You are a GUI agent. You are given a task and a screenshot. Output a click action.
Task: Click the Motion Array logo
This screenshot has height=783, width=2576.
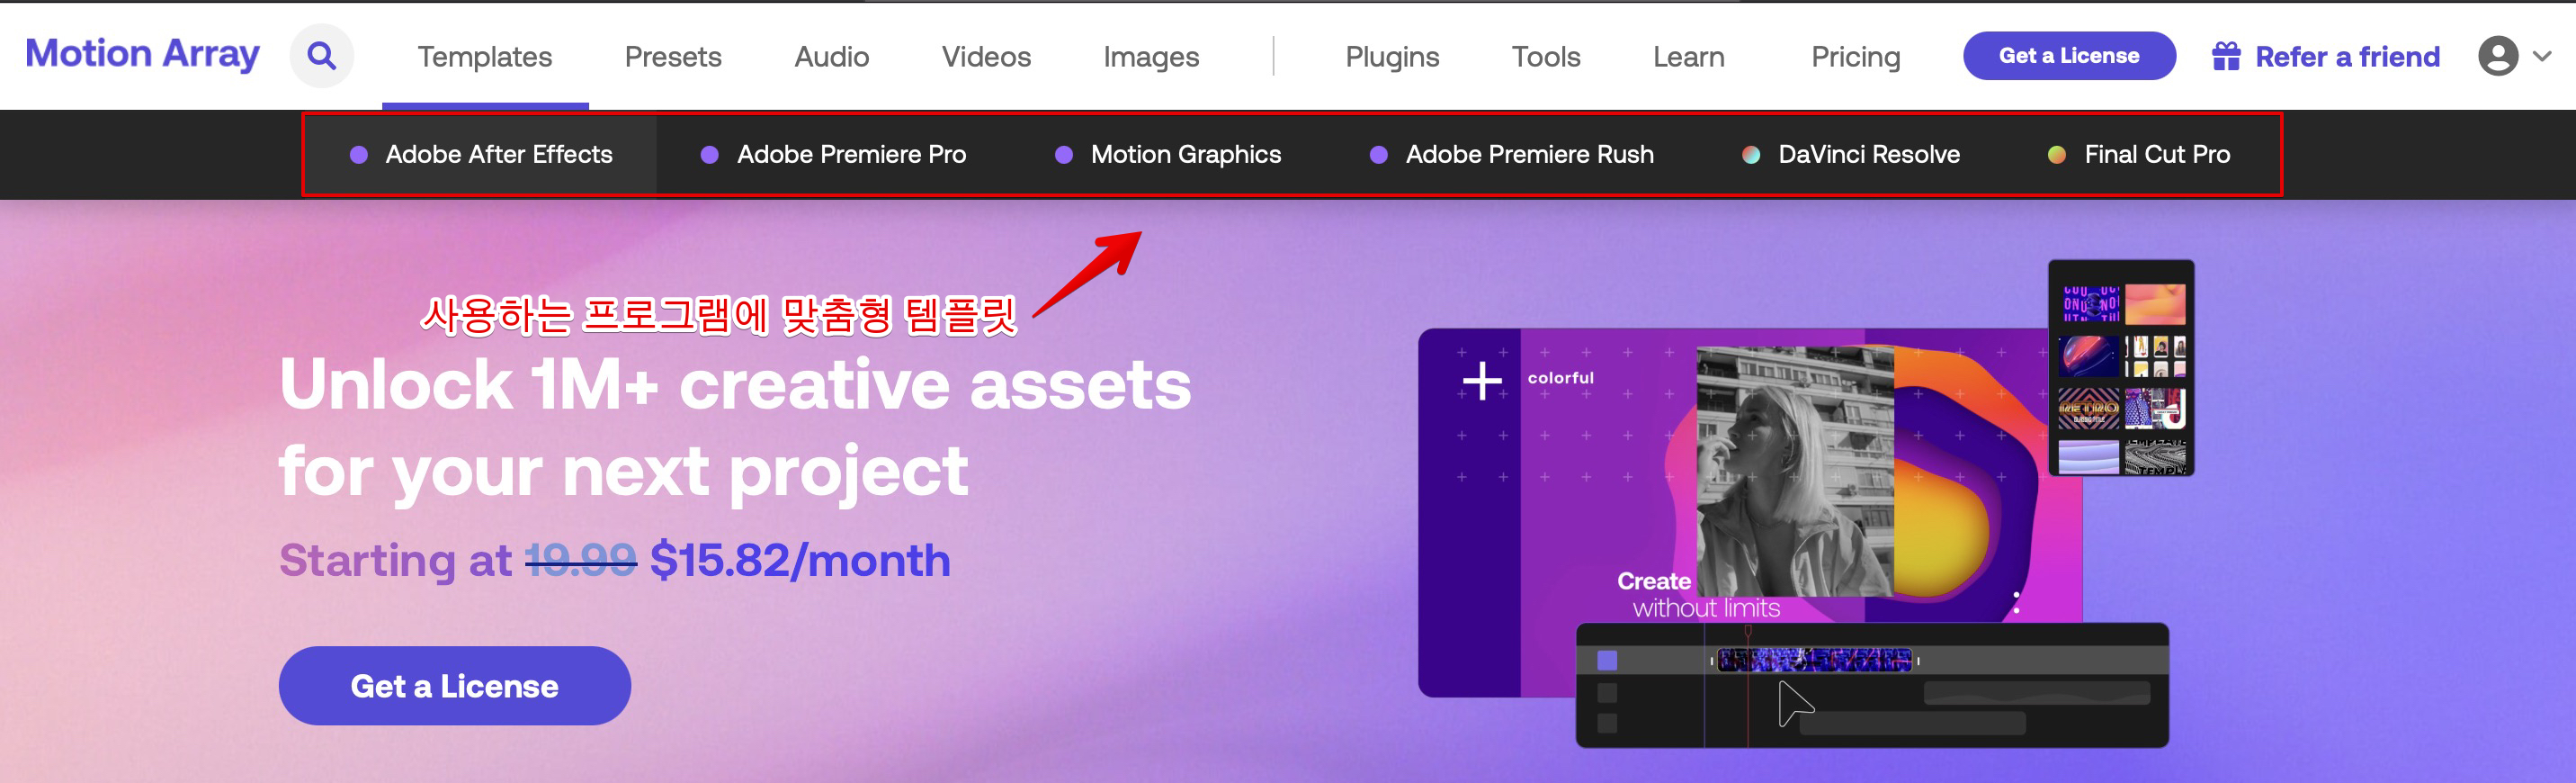click(142, 54)
